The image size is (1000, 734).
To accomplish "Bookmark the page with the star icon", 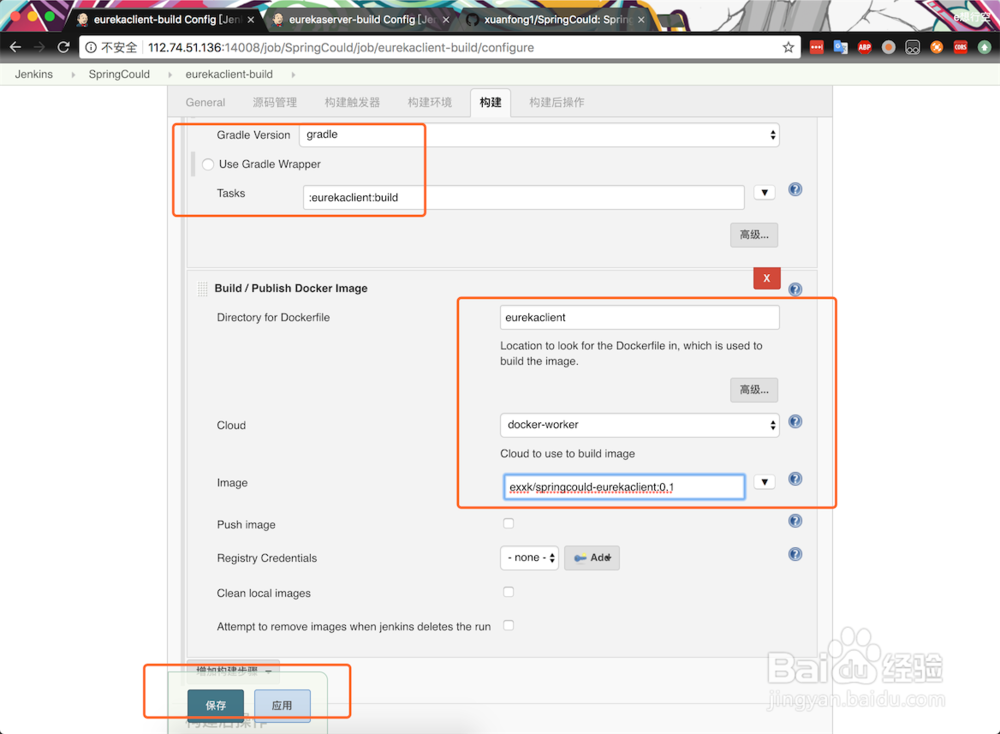I will (788, 47).
